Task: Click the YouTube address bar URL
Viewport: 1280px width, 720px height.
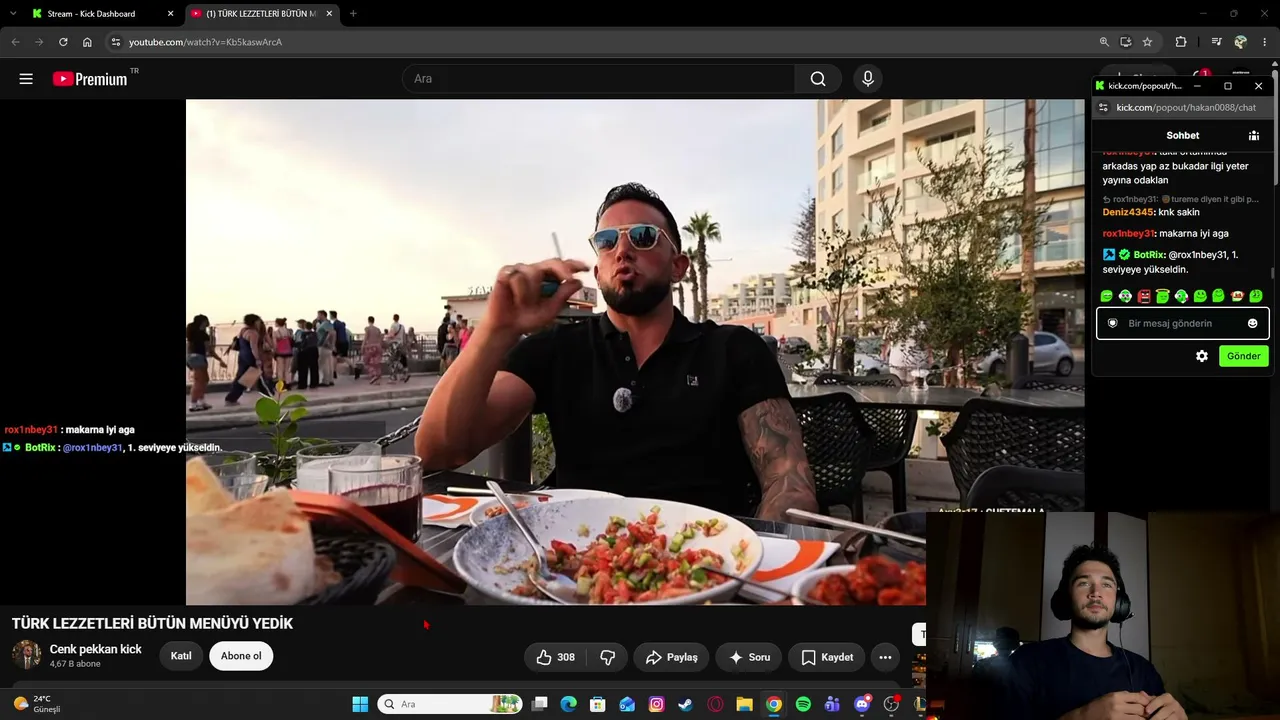Action: [205, 42]
